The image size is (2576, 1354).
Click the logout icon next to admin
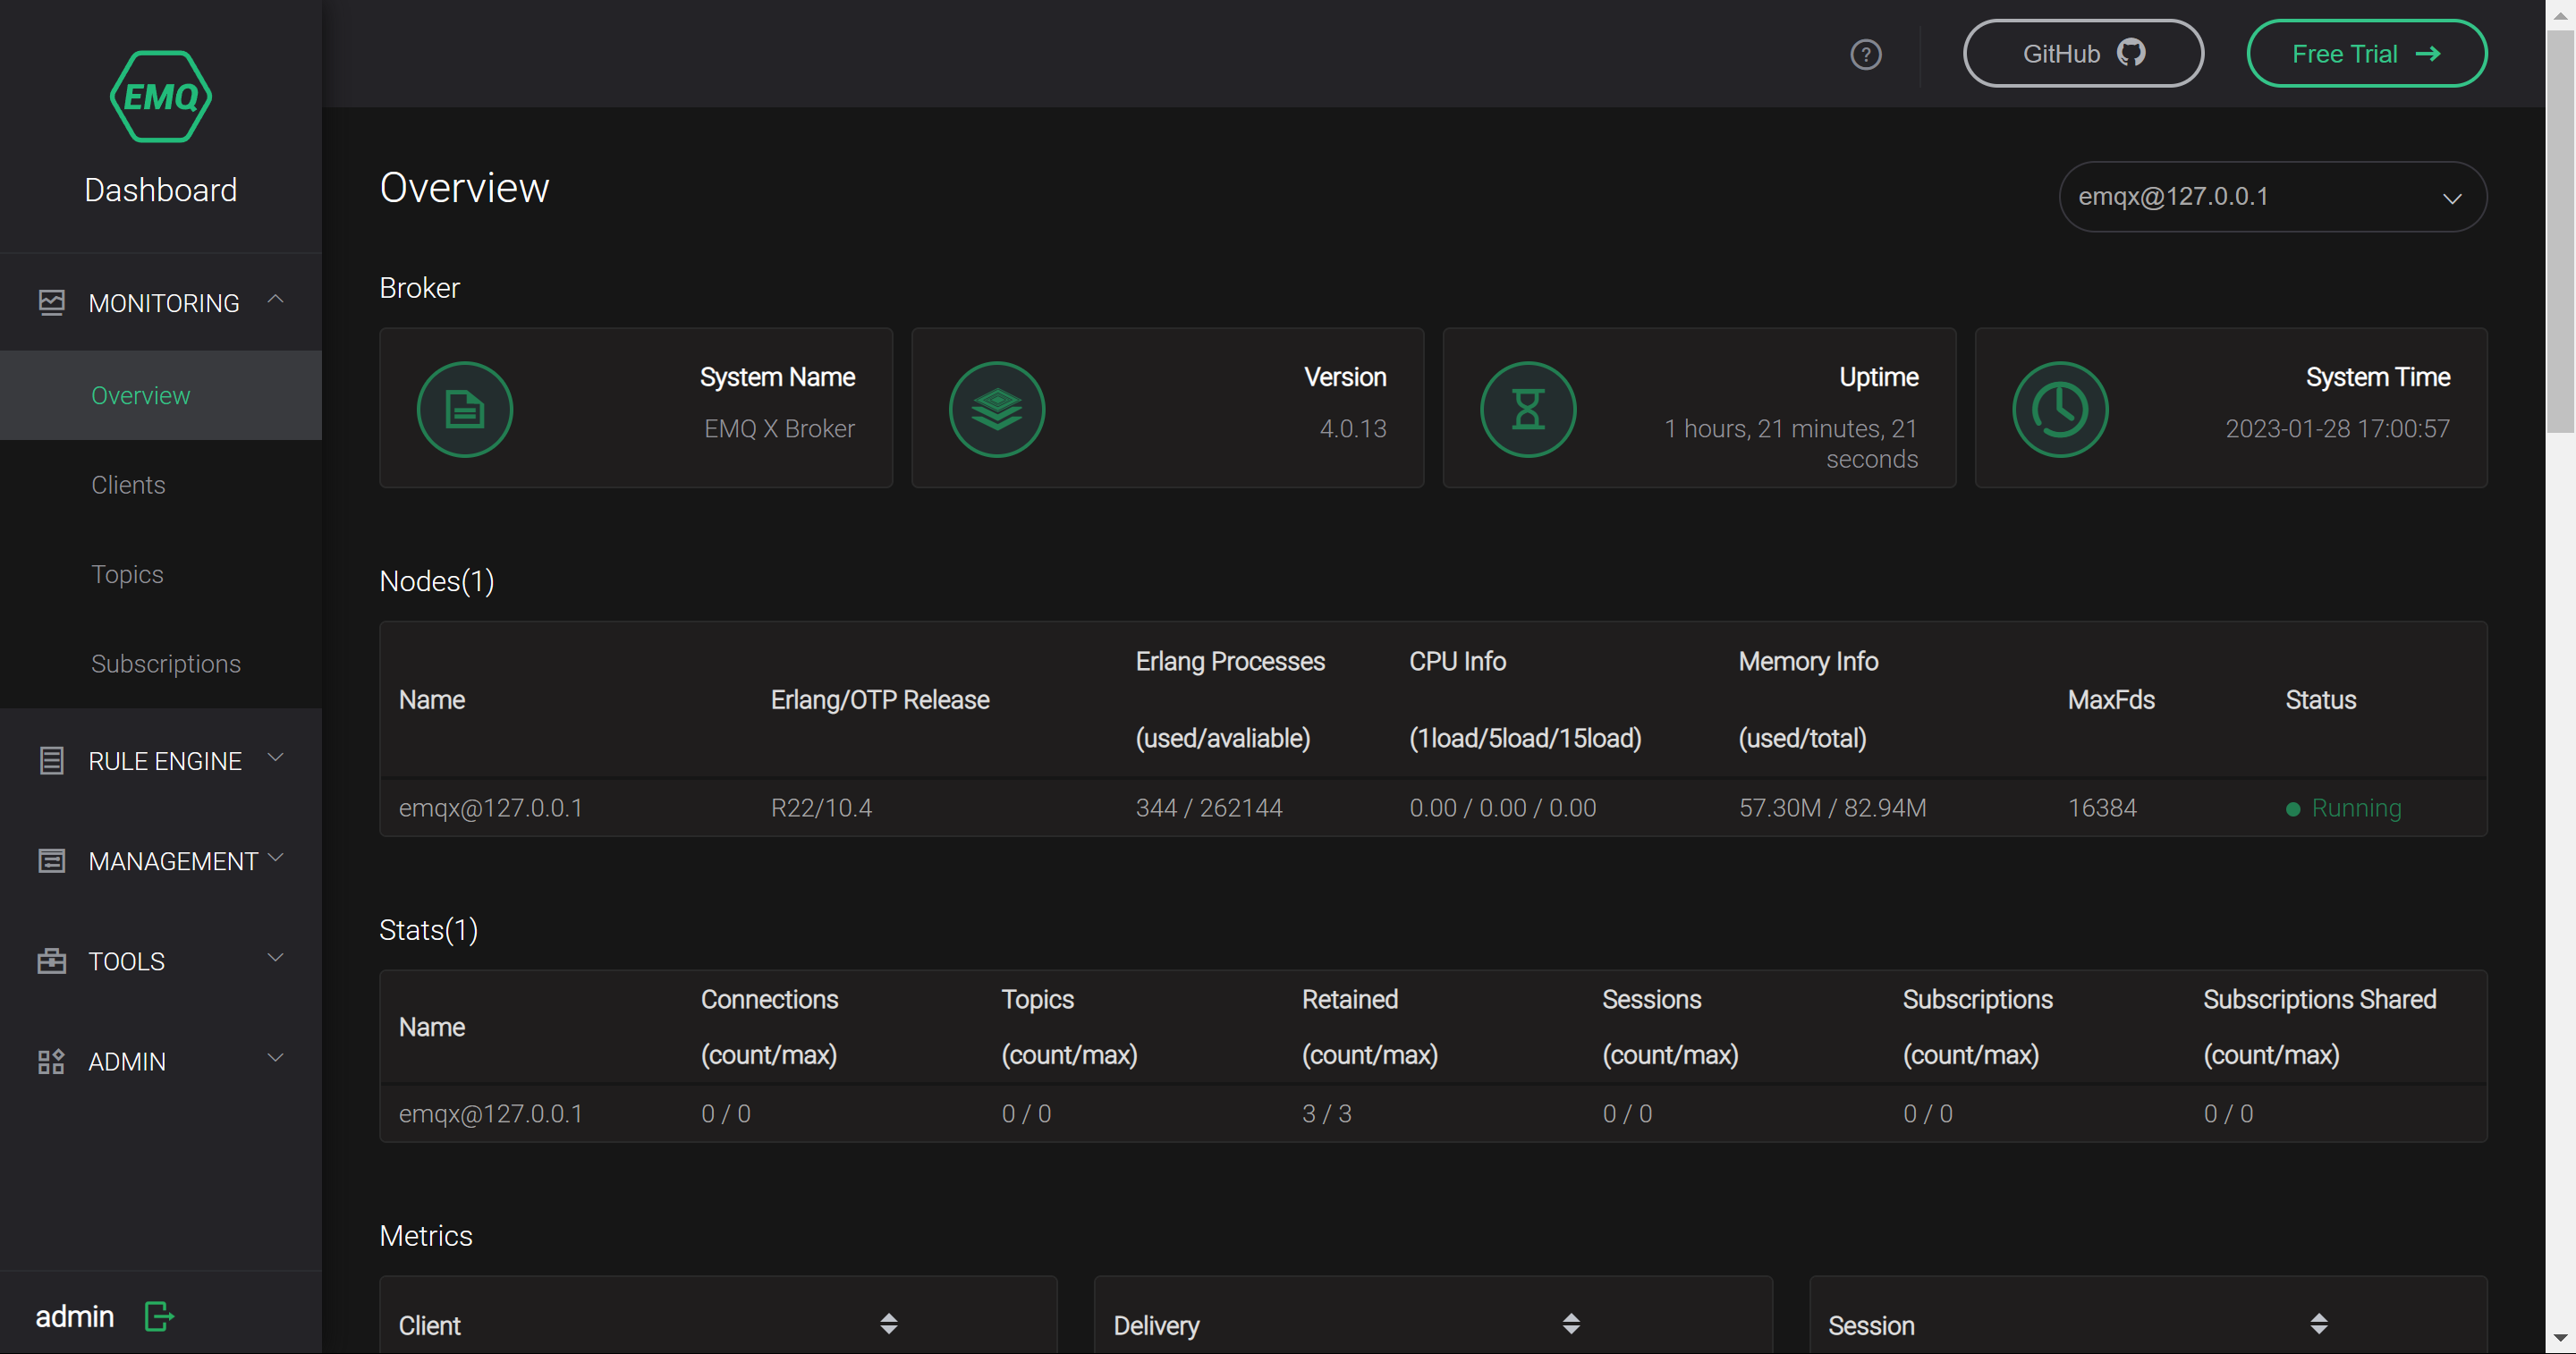(x=159, y=1316)
